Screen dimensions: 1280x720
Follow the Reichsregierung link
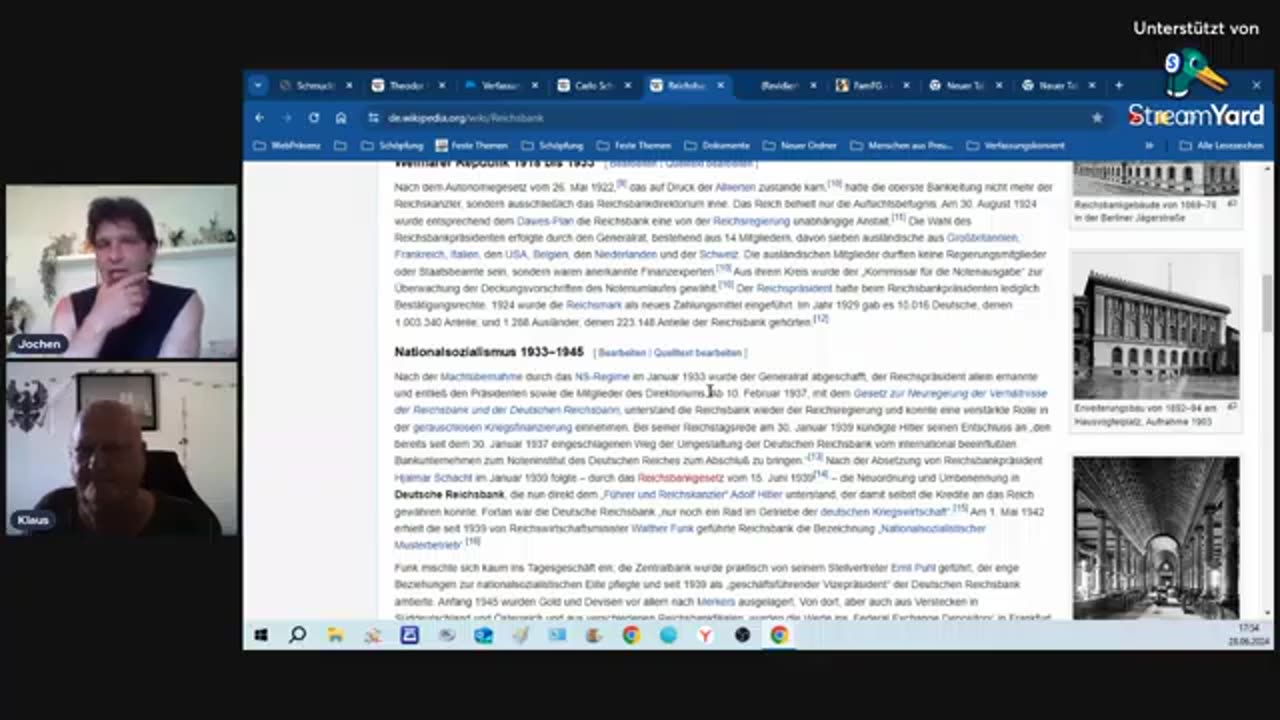(751, 221)
